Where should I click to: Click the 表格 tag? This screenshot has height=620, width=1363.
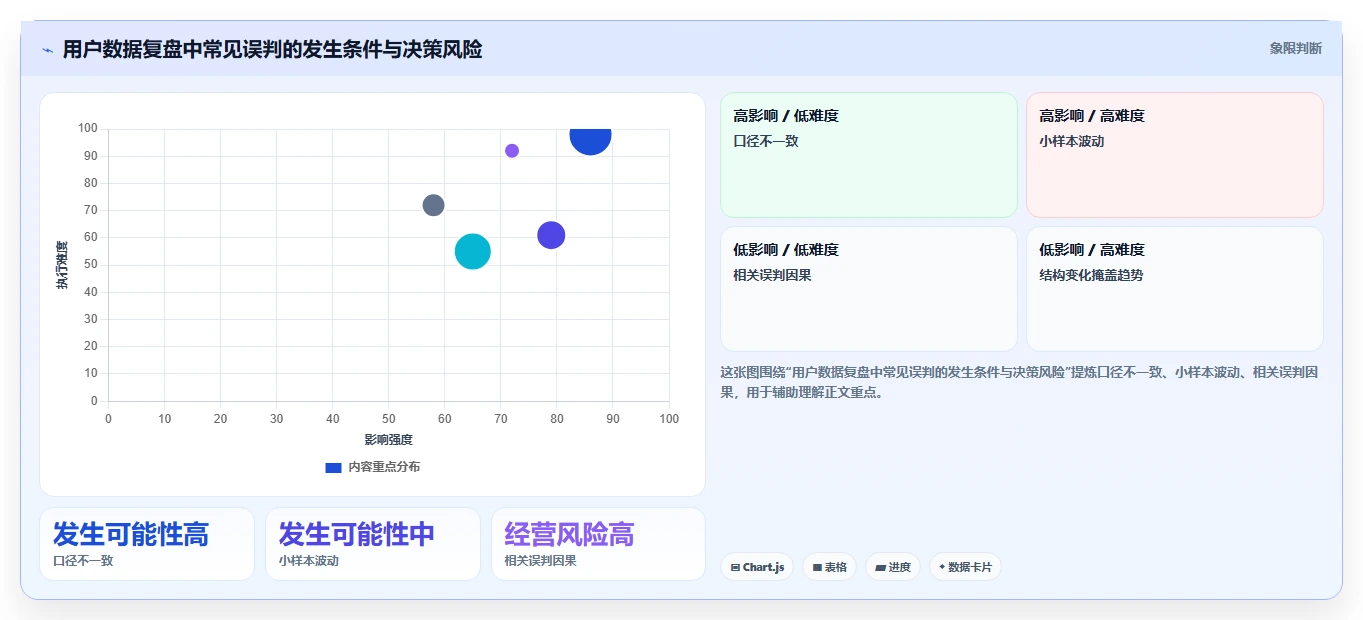pyautogui.click(x=829, y=567)
